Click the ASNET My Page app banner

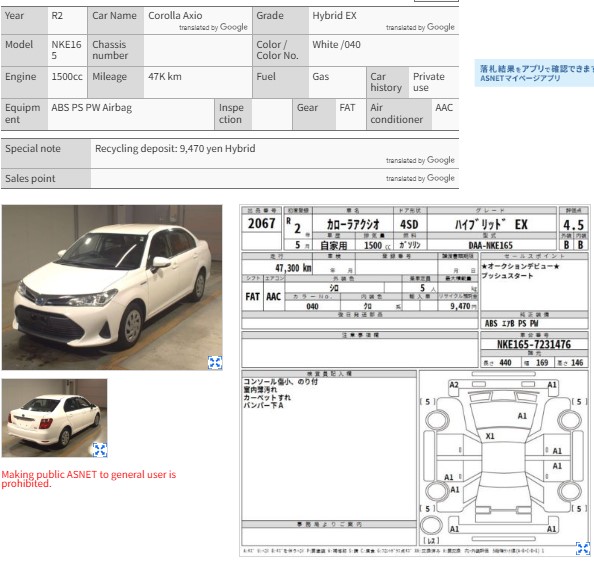point(534,73)
